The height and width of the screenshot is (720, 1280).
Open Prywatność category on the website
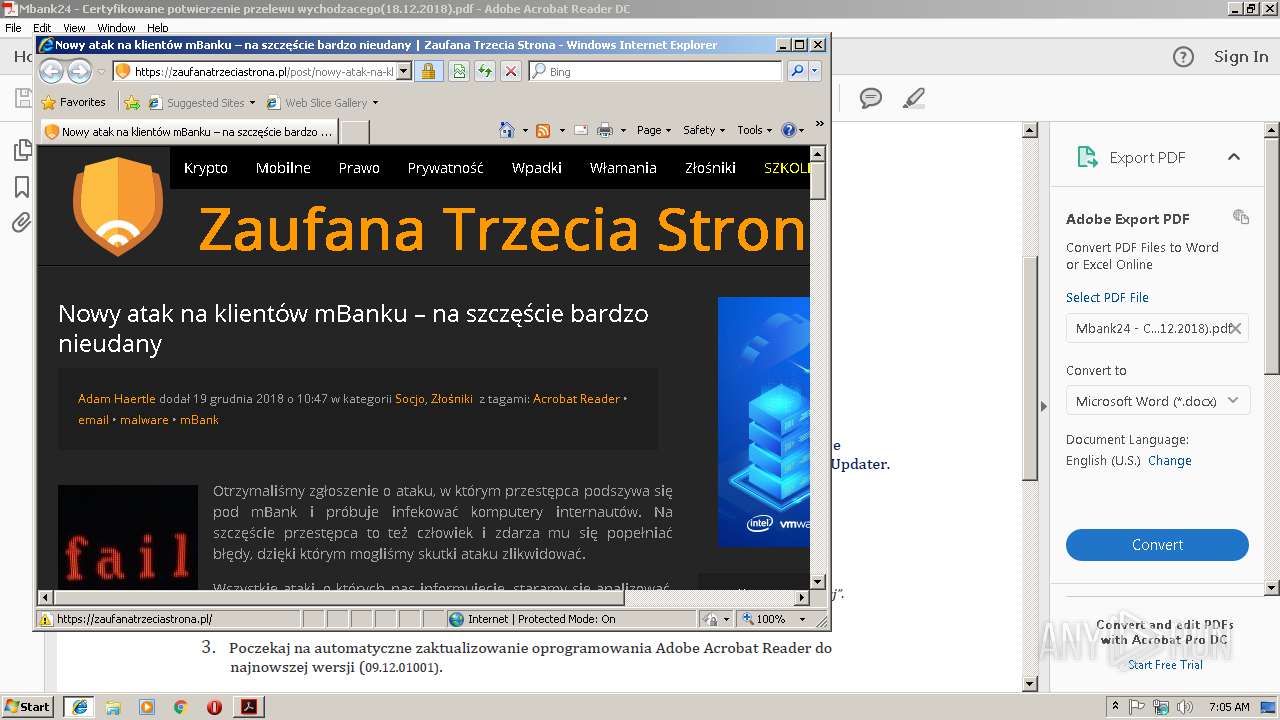tap(445, 168)
